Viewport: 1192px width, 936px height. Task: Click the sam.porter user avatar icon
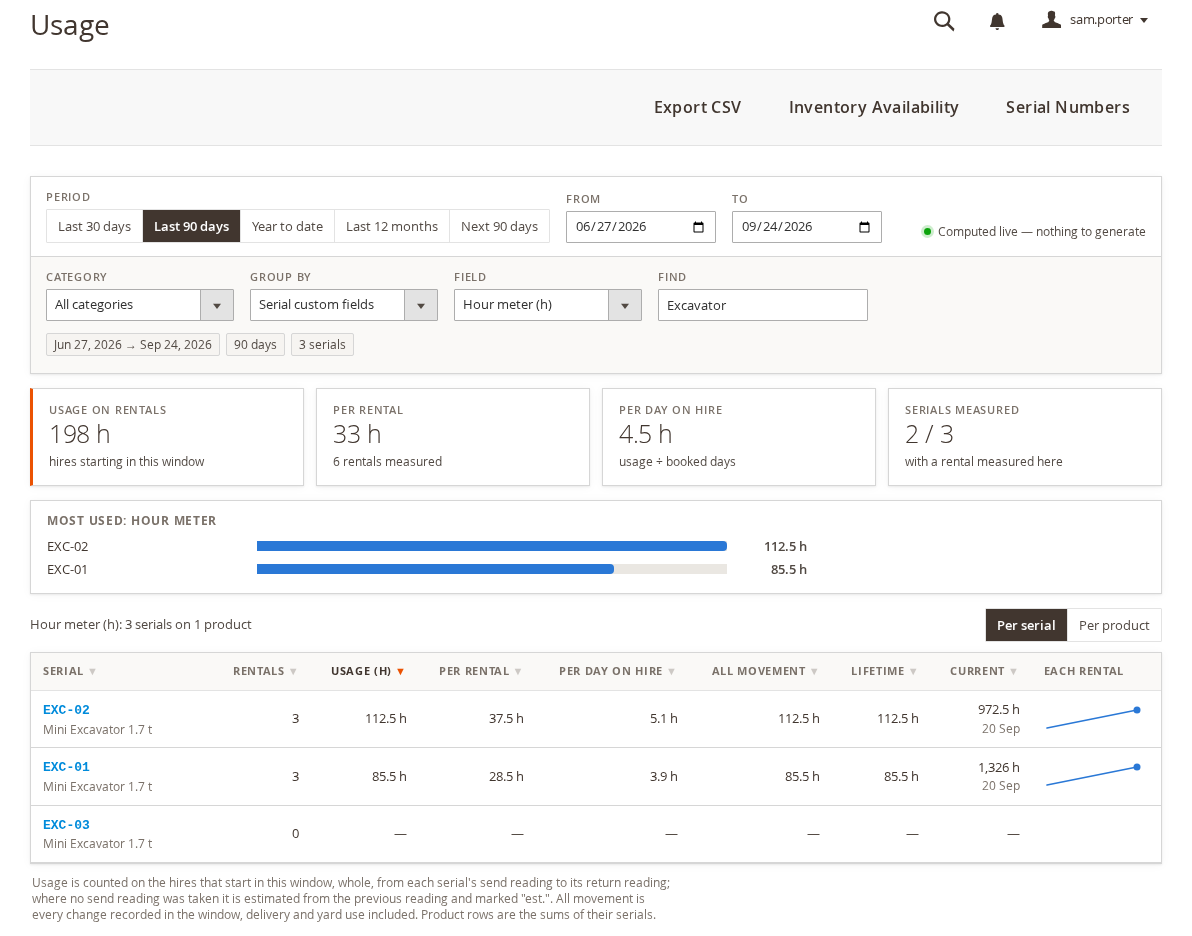(x=1051, y=20)
